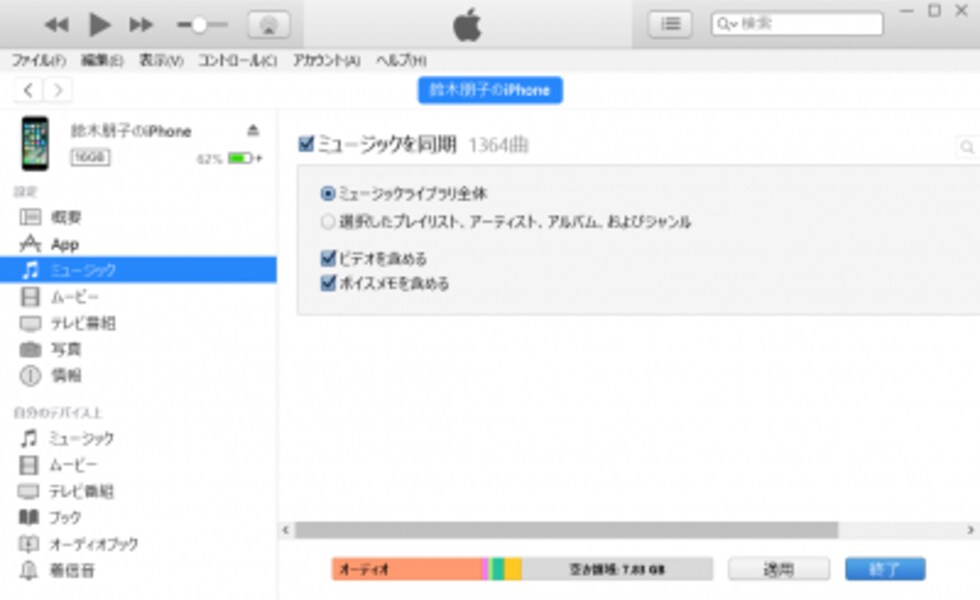980x600 pixels.
Task: Adjust the volume slider knob
Action: (199, 25)
